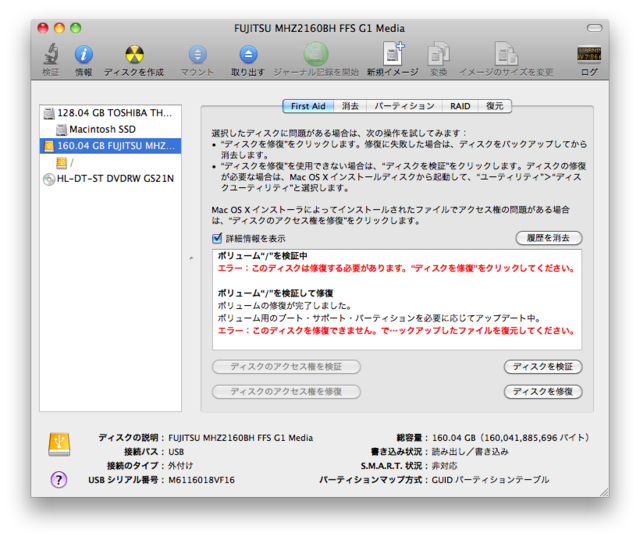Select the 128.04 GB TOSHIBA disk
This screenshot has height=540, width=640.
(x=110, y=113)
